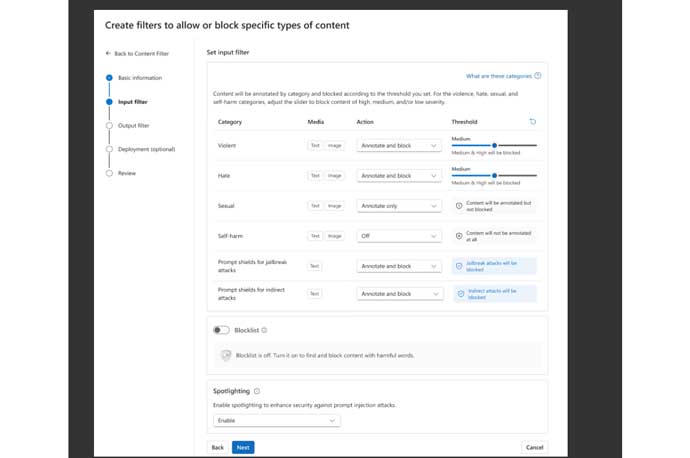Toggle Text media for Violent category
This screenshot has height=458, width=690.
(x=314, y=145)
